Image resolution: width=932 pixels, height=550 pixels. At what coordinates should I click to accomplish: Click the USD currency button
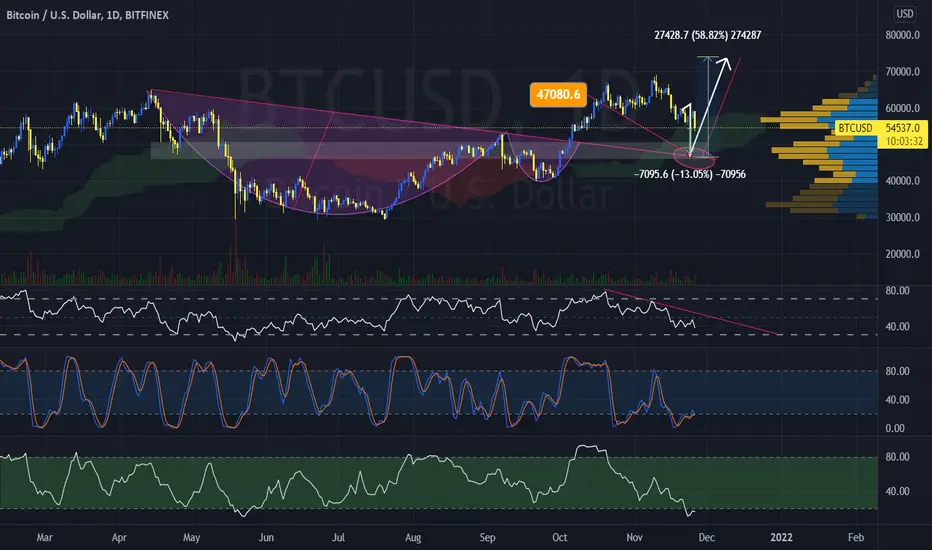pos(905,14)
